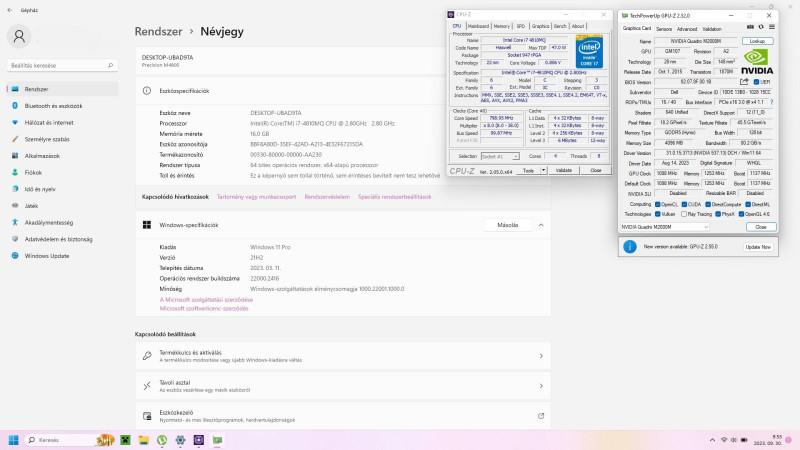800x450 pixels.
Task: Show hidden tray icons chevron
Action: tap(712, 440)
